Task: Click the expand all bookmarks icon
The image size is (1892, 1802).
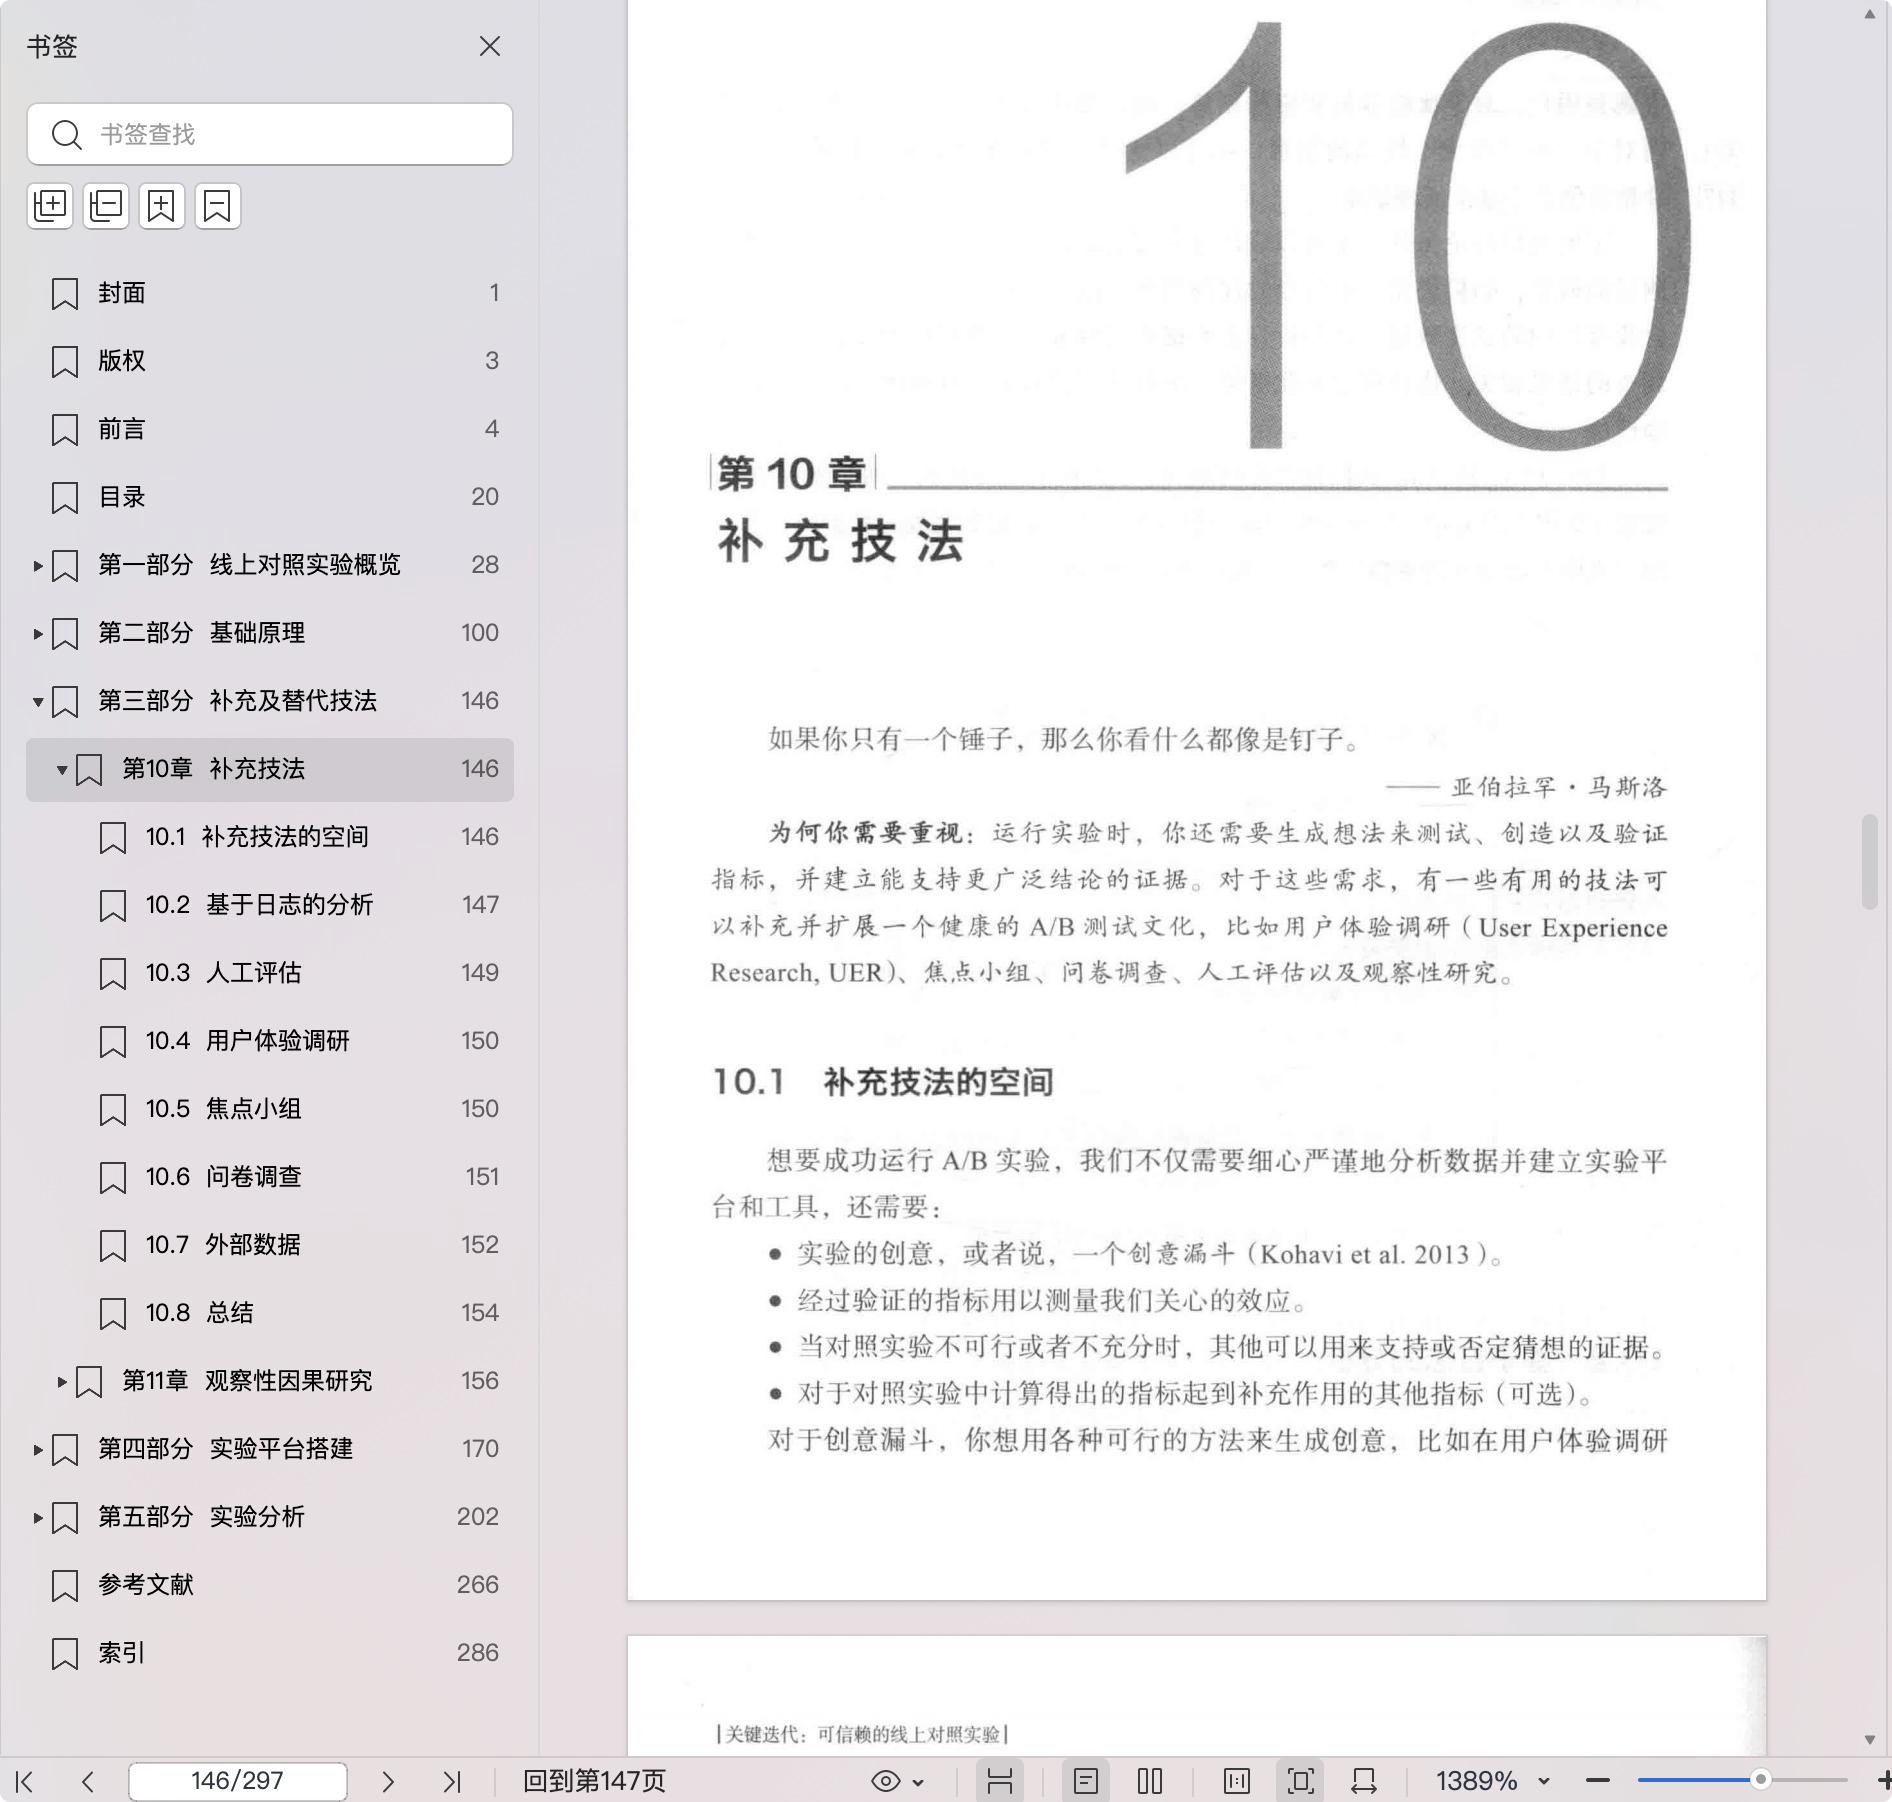Action: tap(50, 206)
